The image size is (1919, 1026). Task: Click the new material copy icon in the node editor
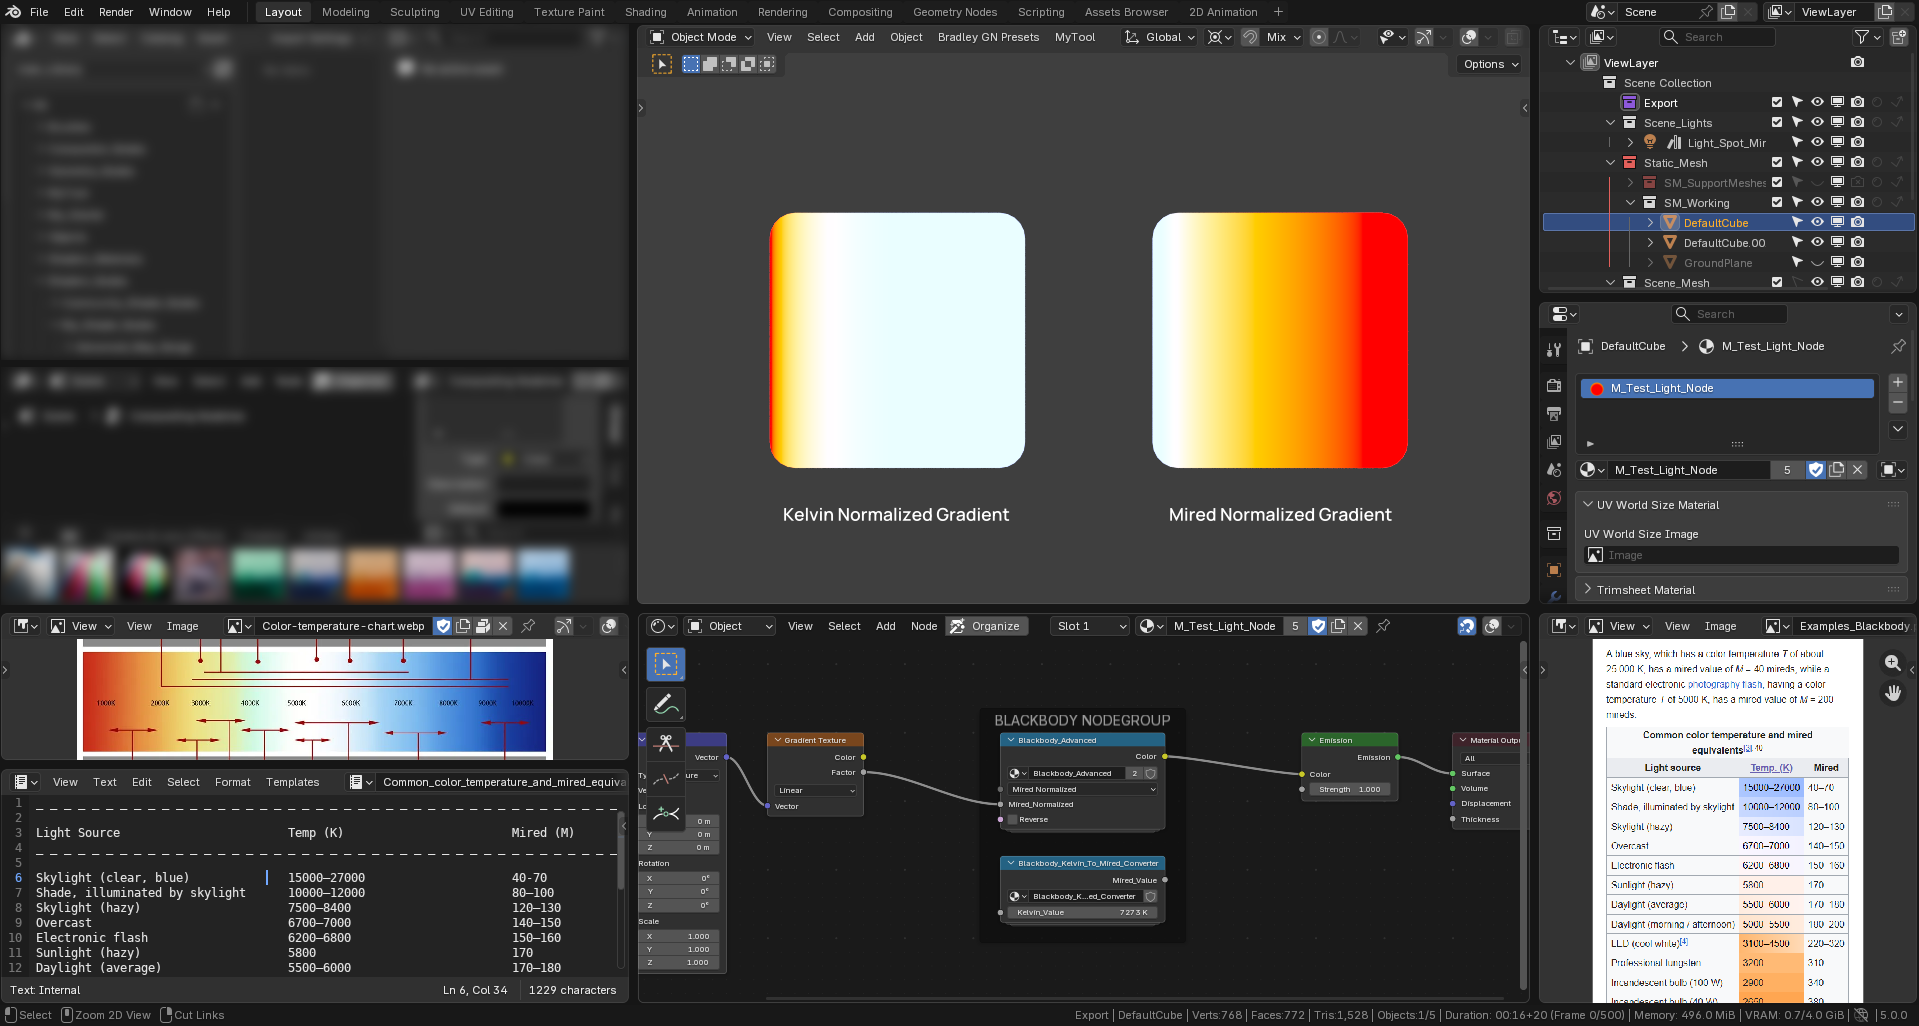click(1338, 626)
